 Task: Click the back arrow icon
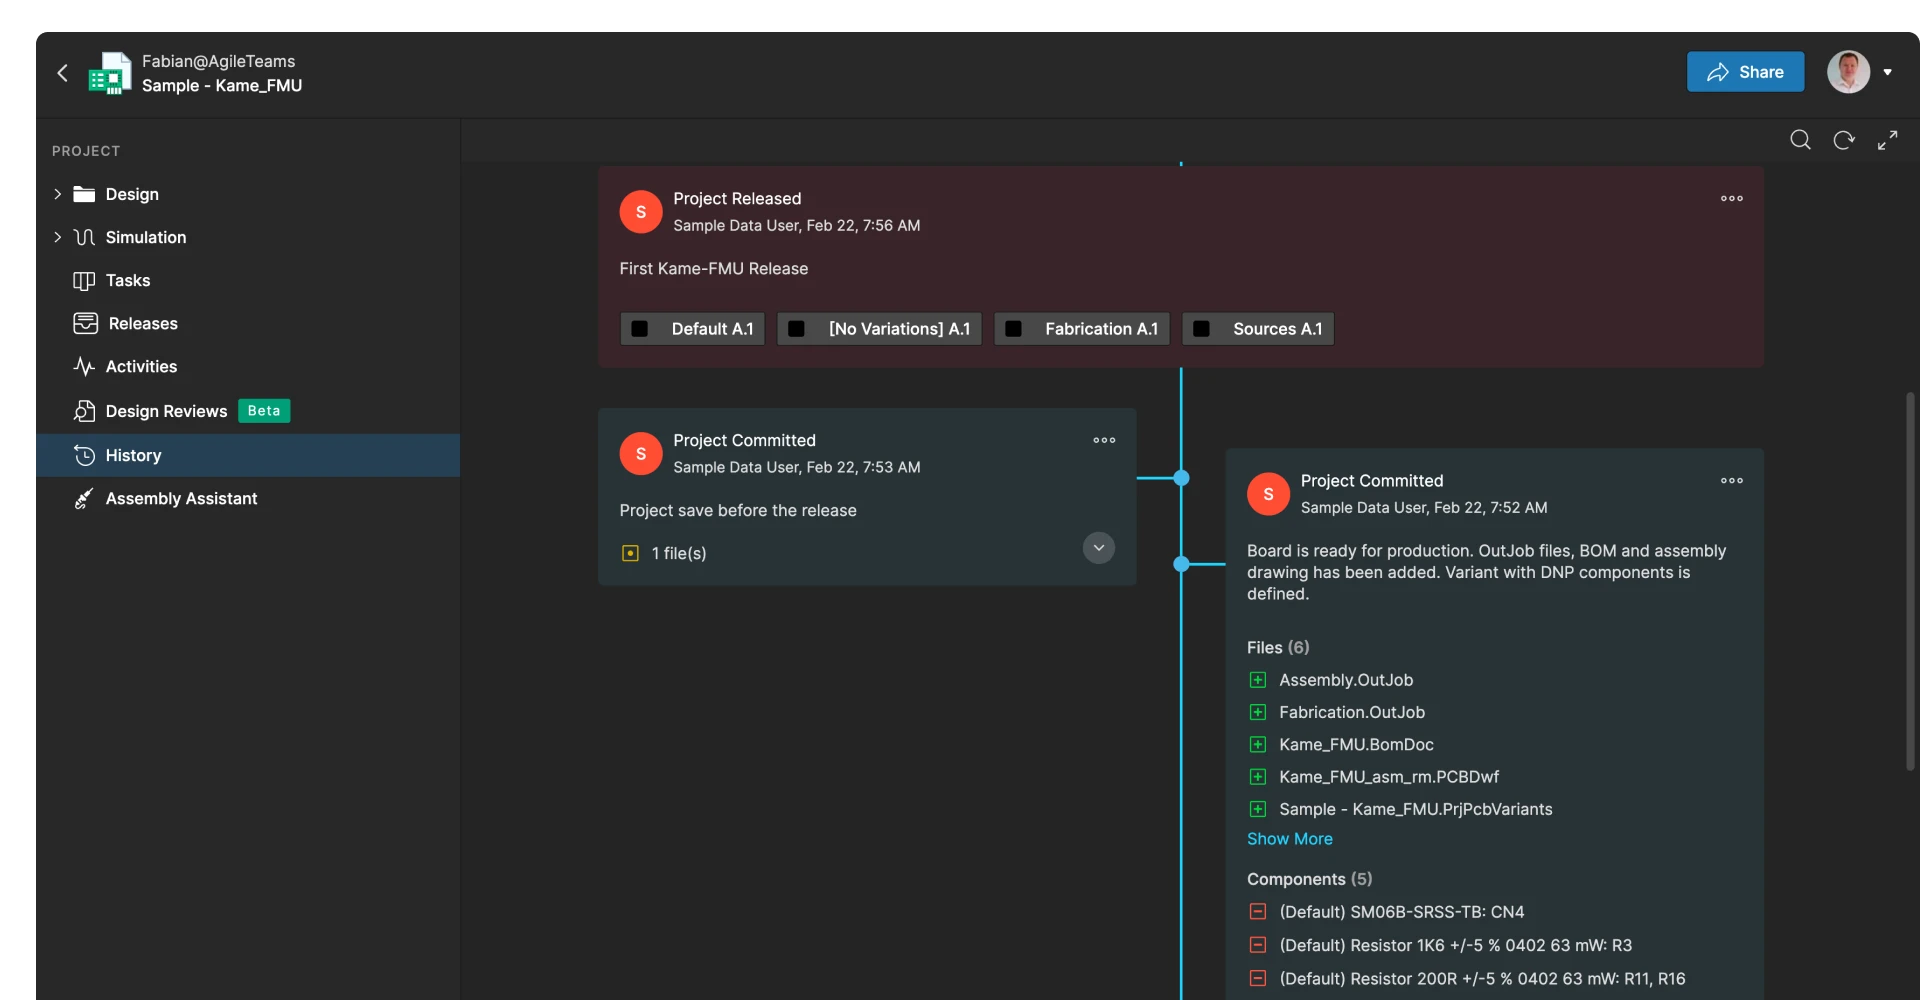coord(63,73)
